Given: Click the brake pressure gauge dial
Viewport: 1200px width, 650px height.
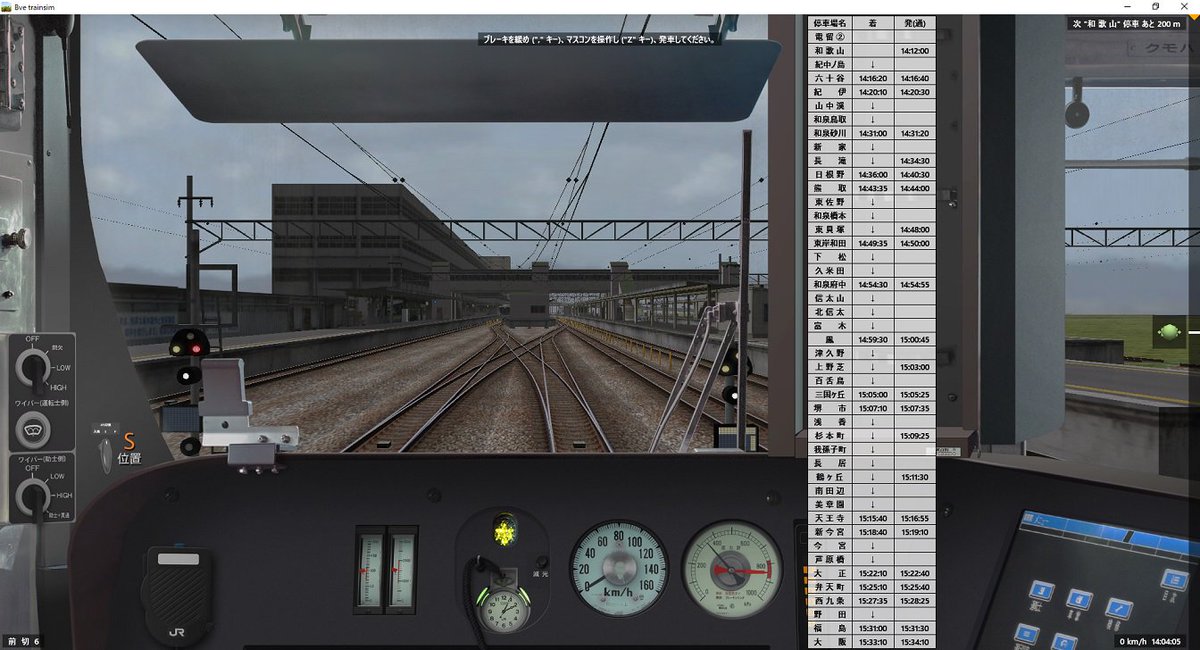Looking at the screenshot, I should point(732,569).
